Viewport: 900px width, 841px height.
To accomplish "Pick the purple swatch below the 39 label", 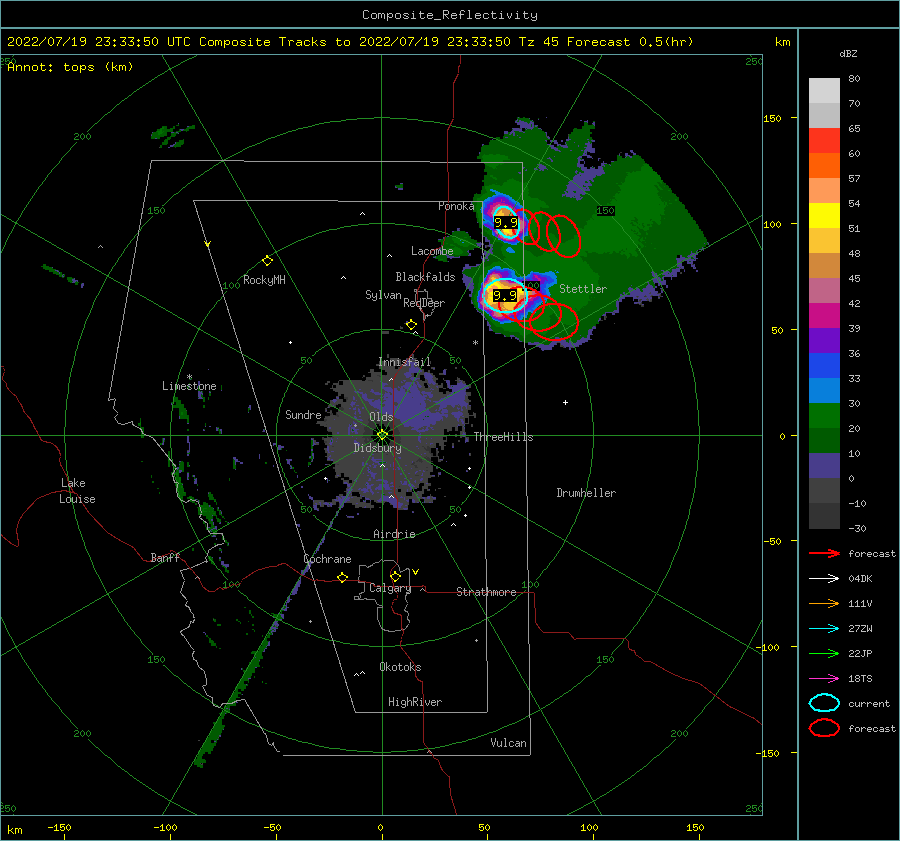I will [x=824, y=340].
